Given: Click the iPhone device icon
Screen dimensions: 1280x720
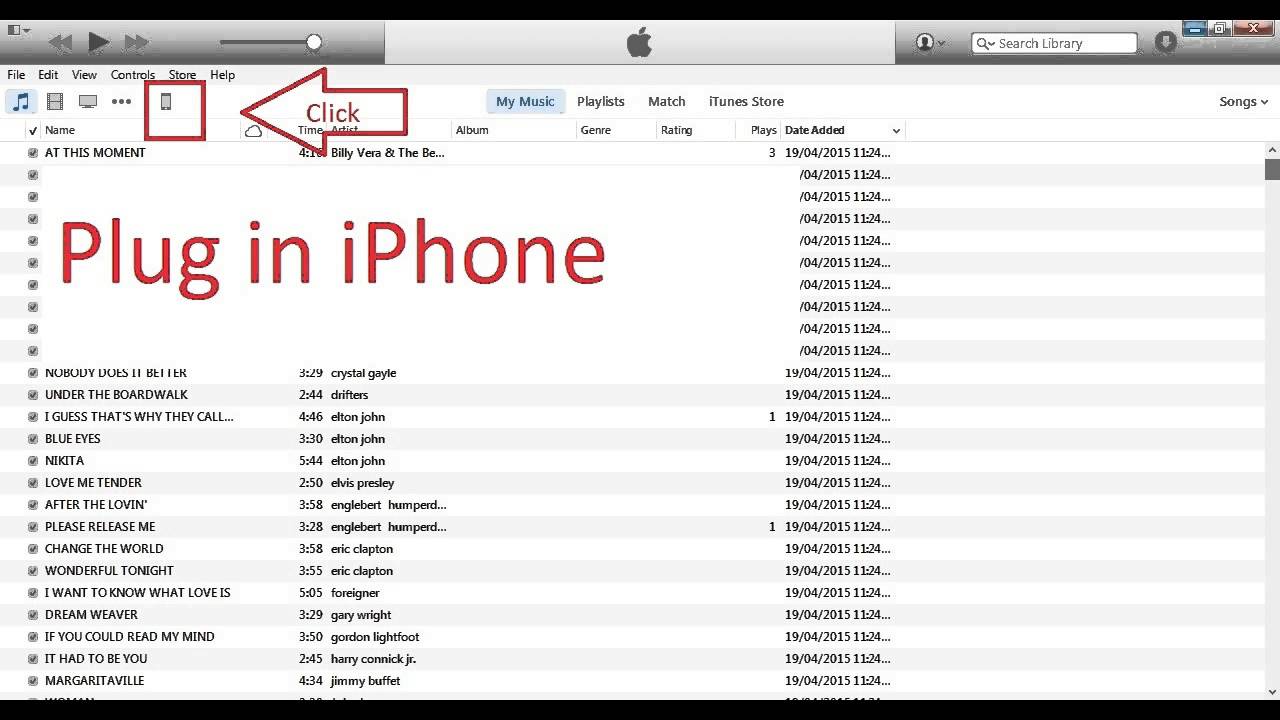Looking at the screenshot, I should 166,101.
